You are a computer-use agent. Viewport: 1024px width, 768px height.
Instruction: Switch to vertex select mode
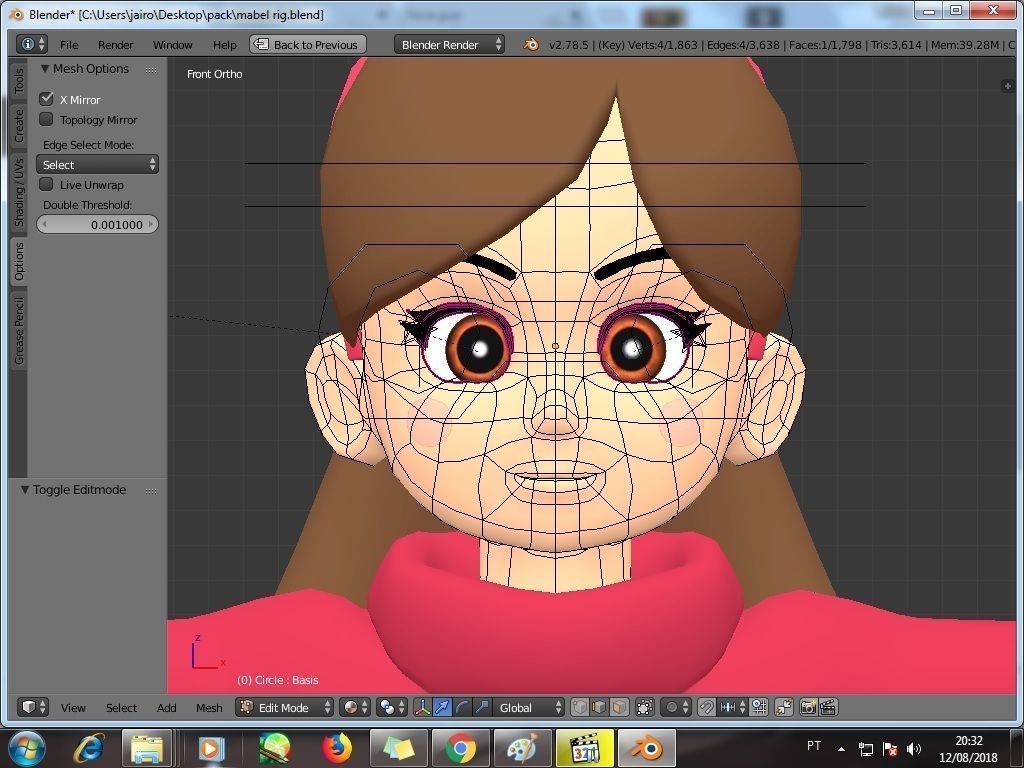[580, 707]
